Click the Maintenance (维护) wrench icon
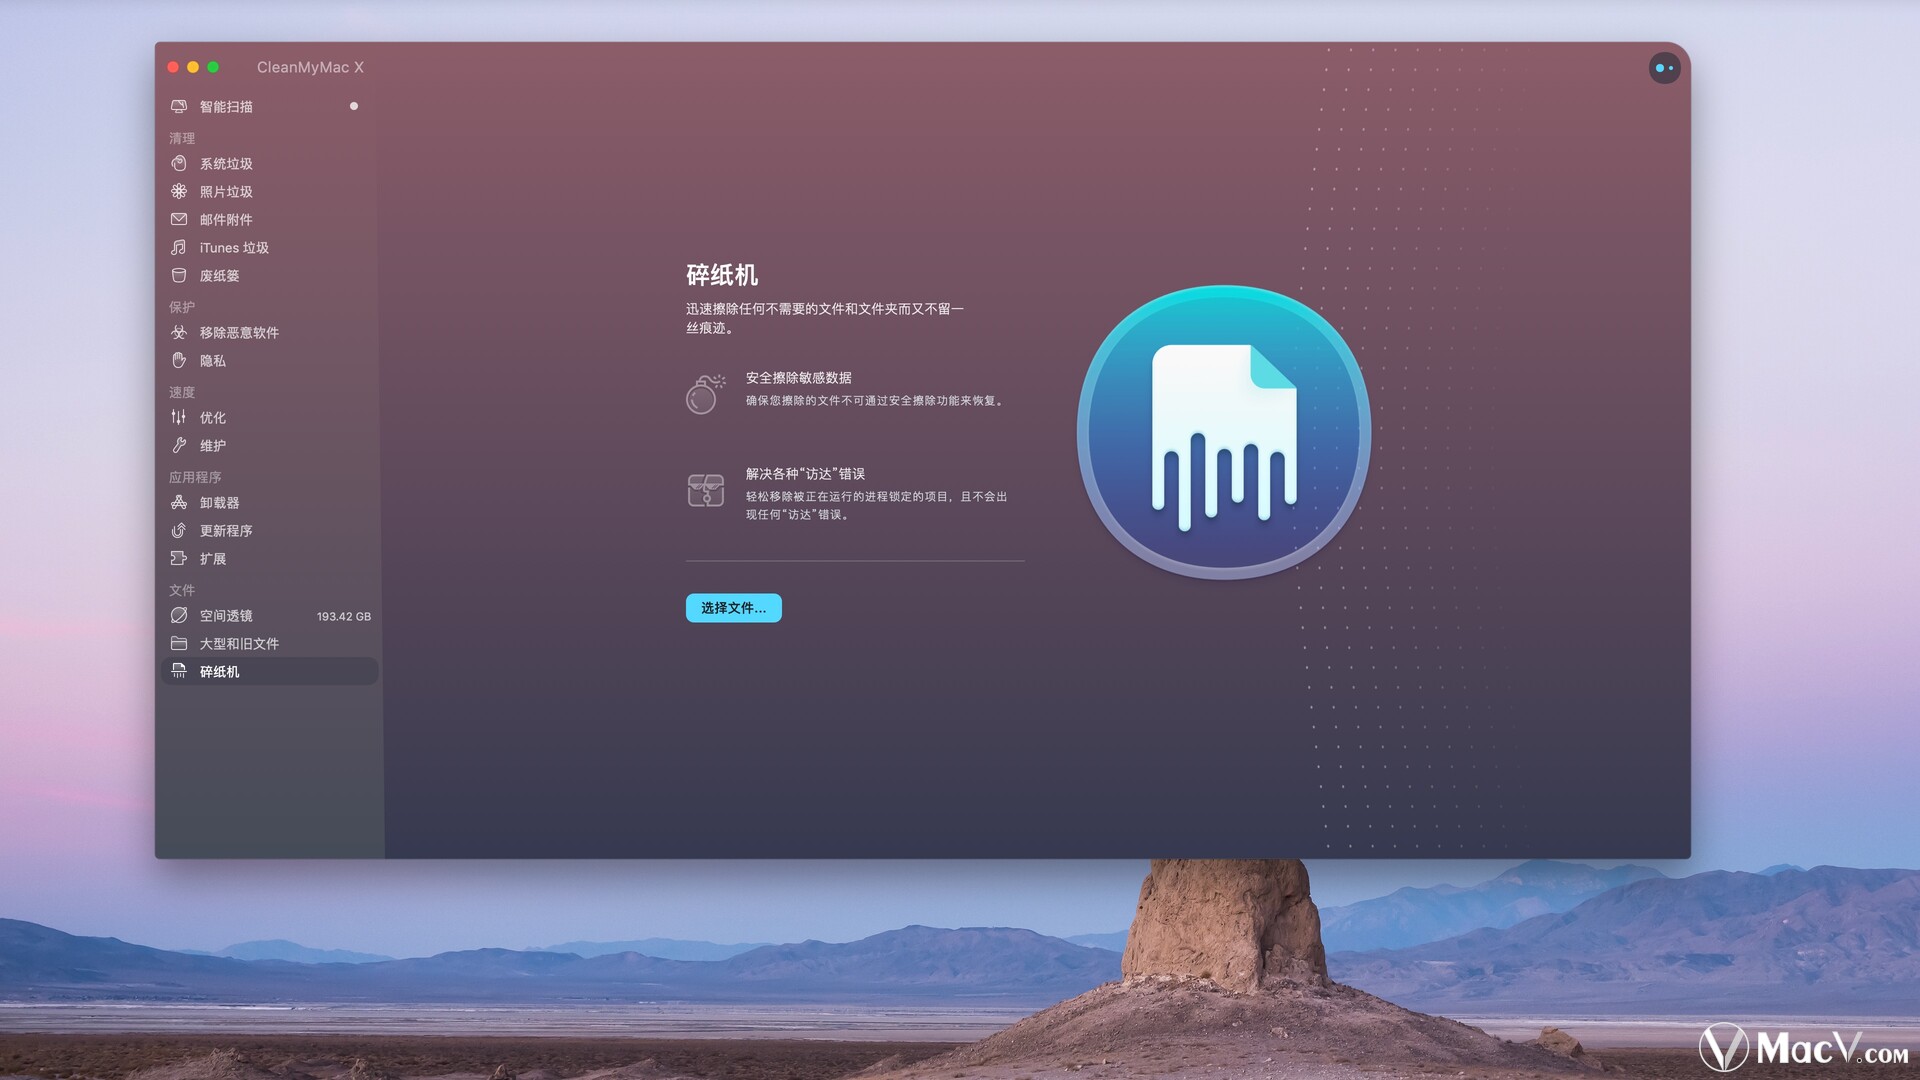This screenshot has height=1080, width=1920. click(179, 445)
